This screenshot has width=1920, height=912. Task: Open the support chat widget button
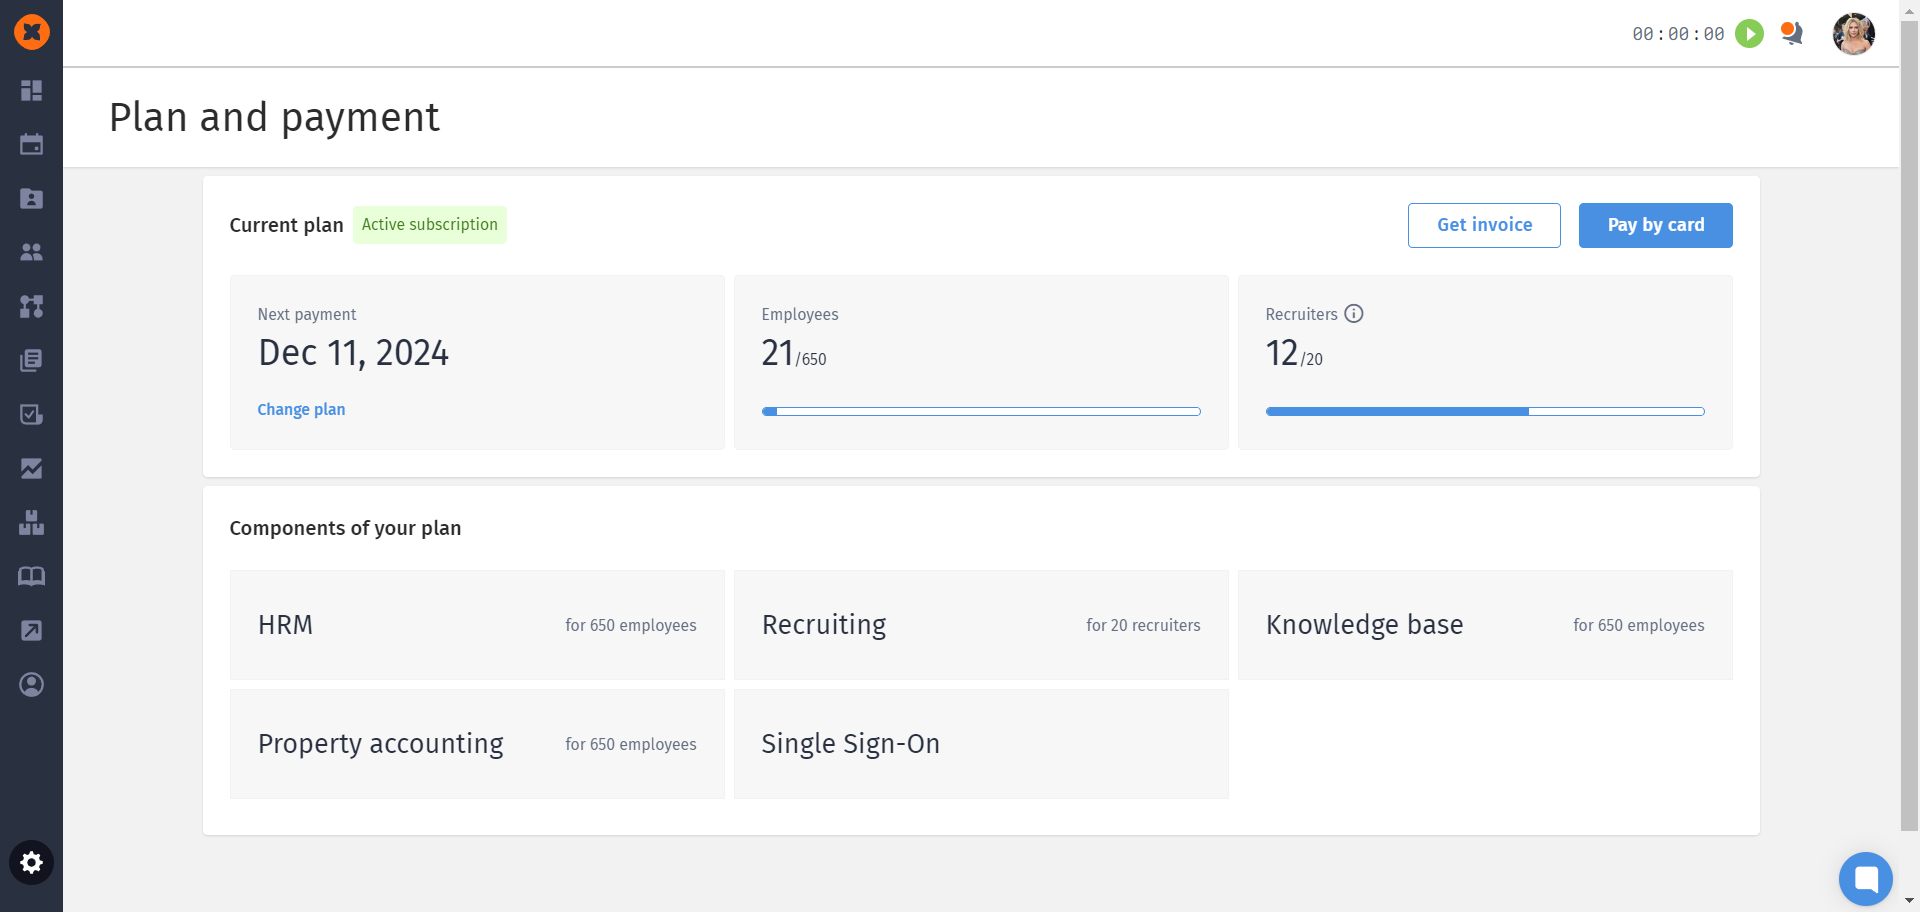tap(1866, 879)
